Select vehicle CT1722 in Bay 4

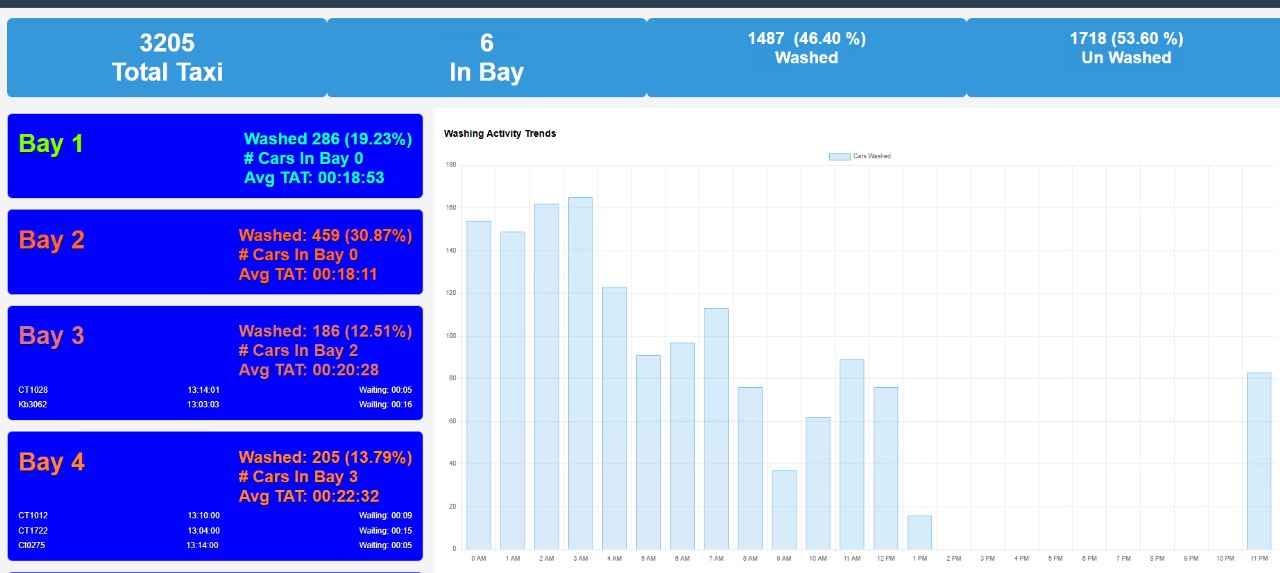click(33, 531)
